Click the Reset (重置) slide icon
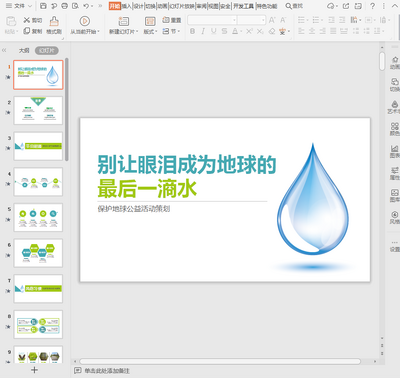This screenshot has width=400, height=378. [166, 20]
